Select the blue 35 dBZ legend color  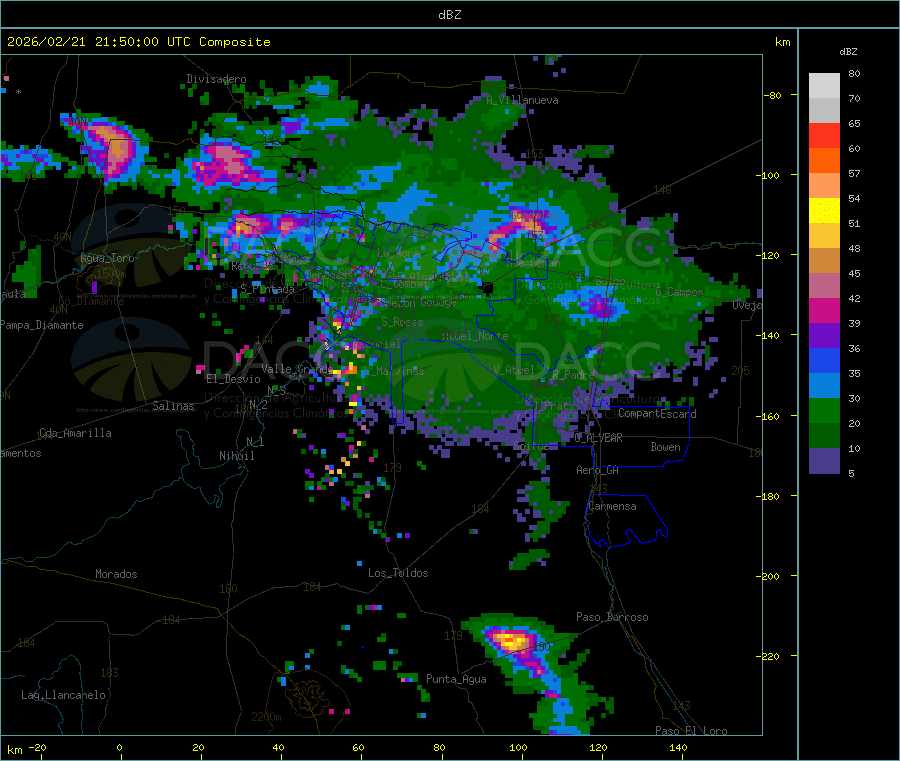[x=824, y=360]
